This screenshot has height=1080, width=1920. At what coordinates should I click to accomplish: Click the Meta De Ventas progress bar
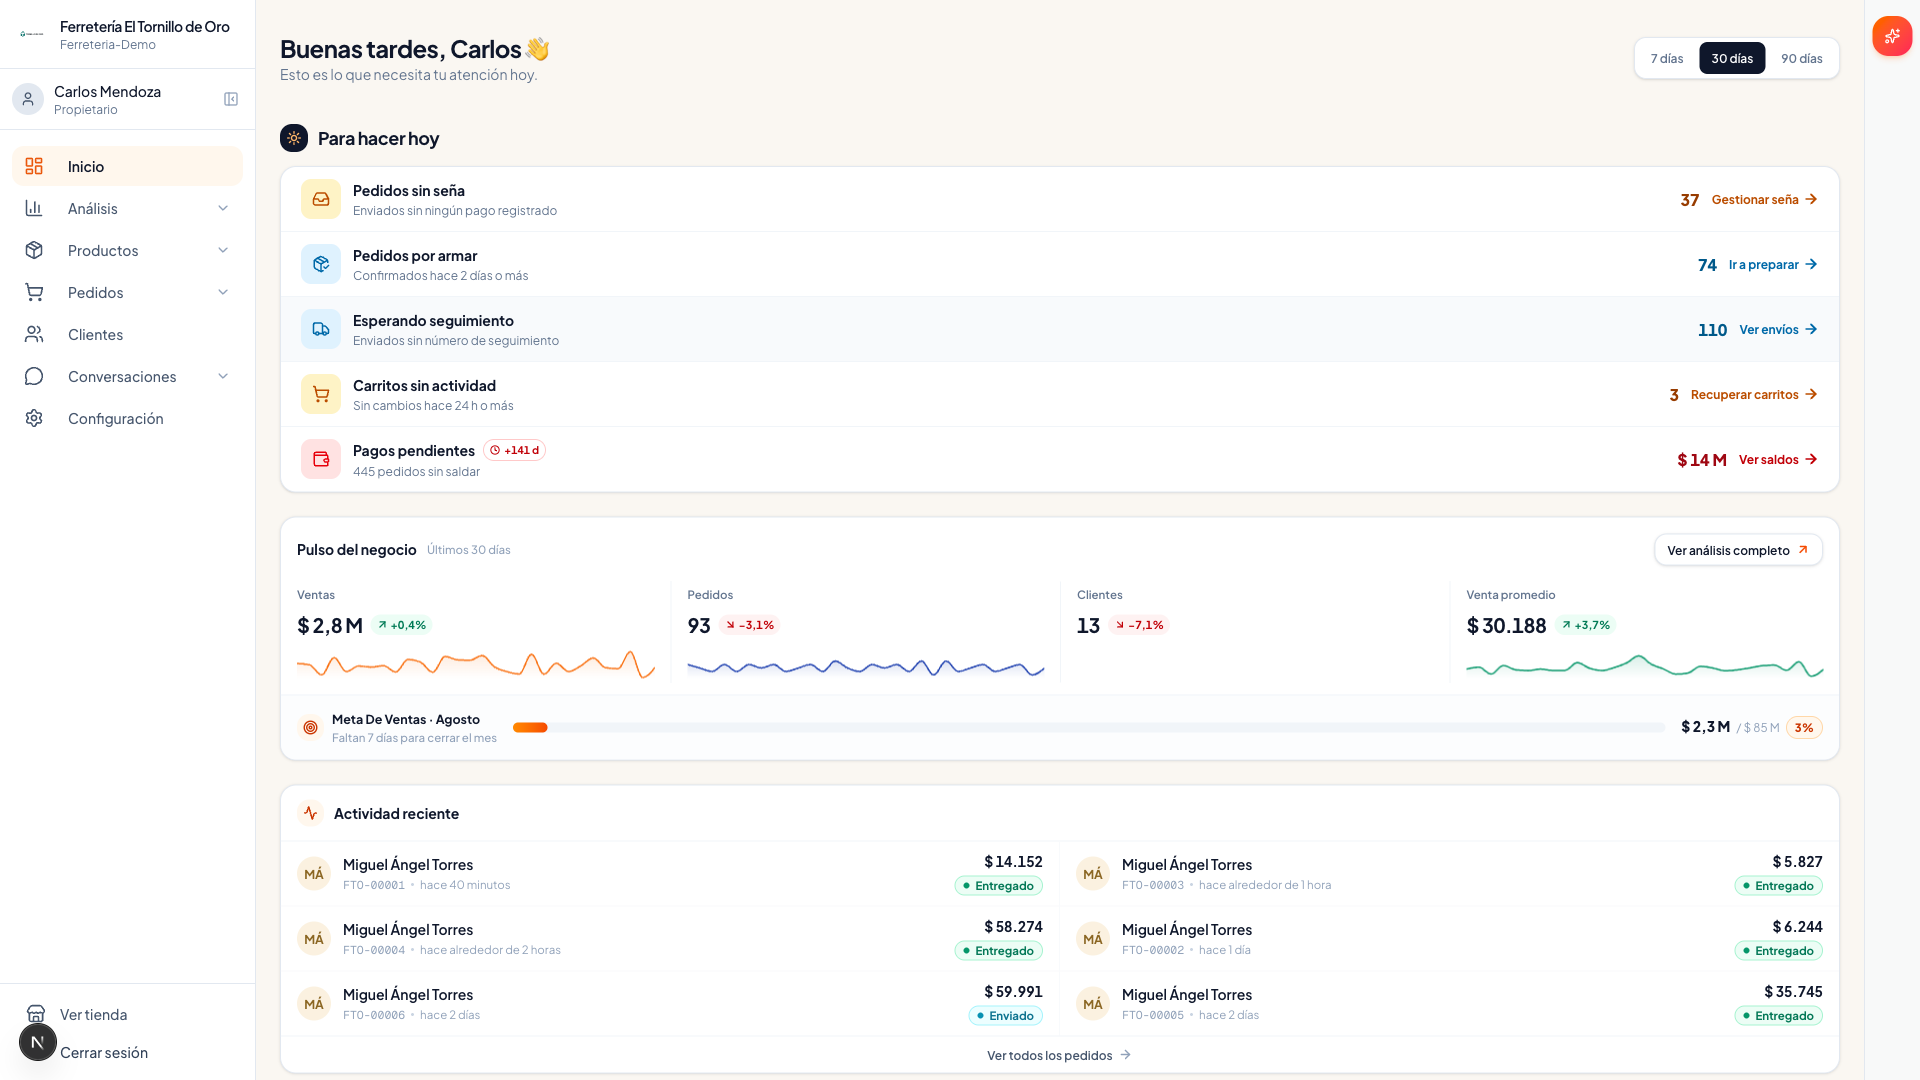coord(1088,727)
